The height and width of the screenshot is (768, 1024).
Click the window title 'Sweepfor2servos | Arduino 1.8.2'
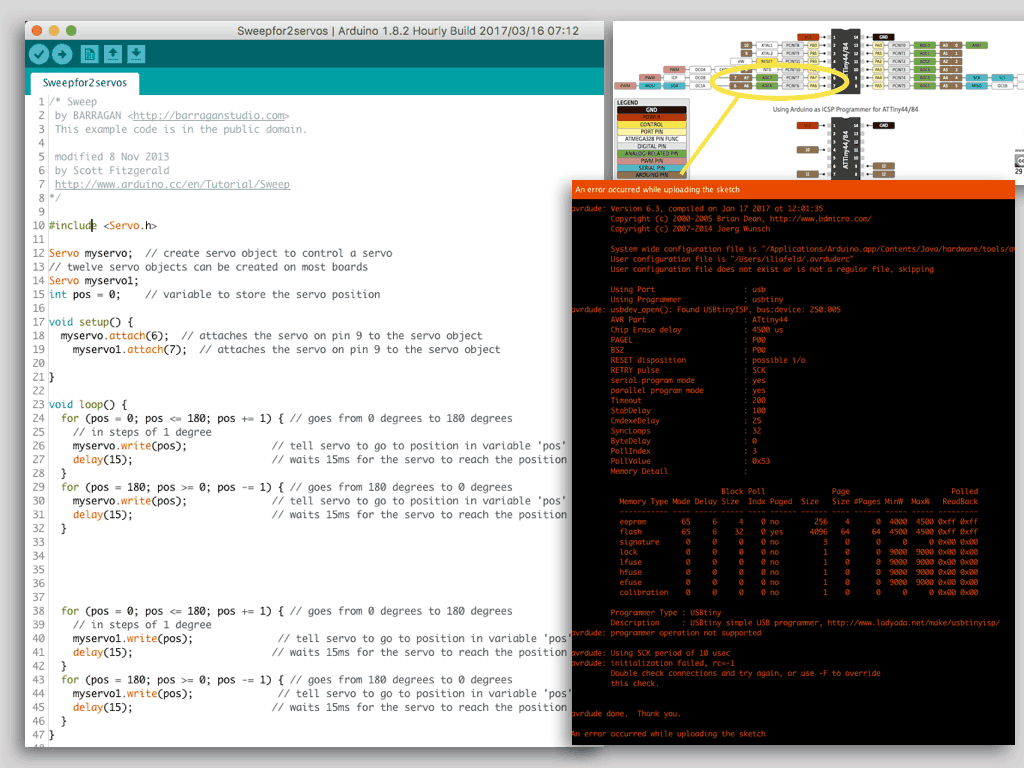point(408,31)
